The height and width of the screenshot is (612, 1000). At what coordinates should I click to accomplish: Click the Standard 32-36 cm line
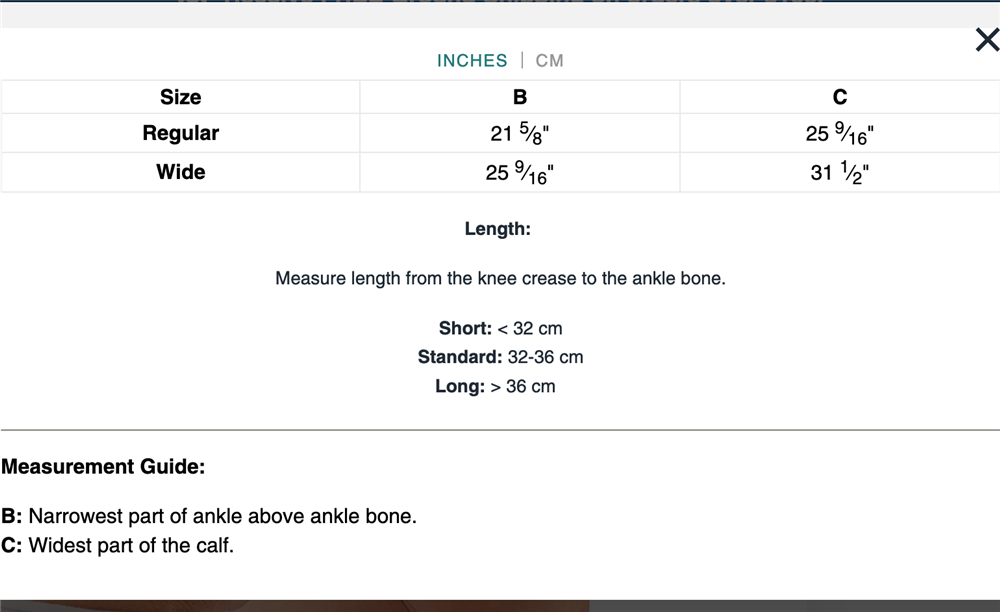(501, 357)
